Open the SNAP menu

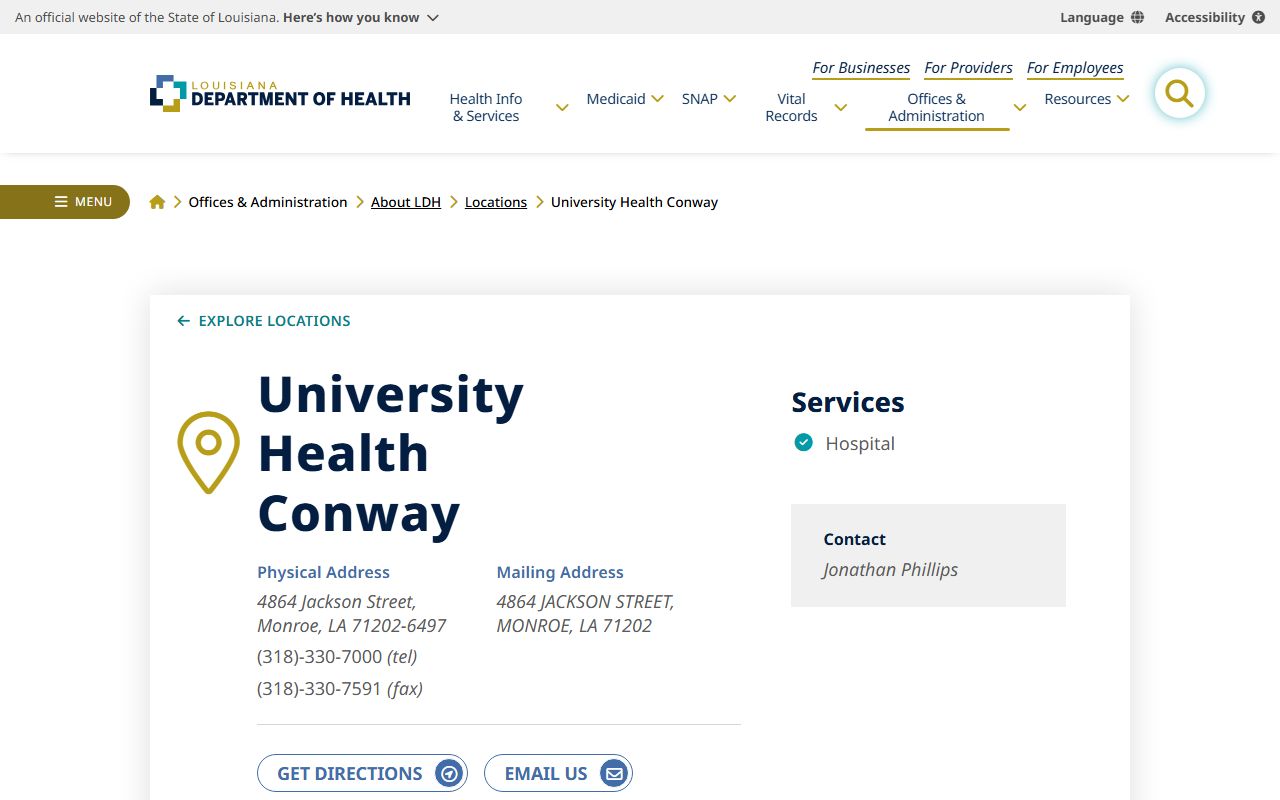click(700, 99)
